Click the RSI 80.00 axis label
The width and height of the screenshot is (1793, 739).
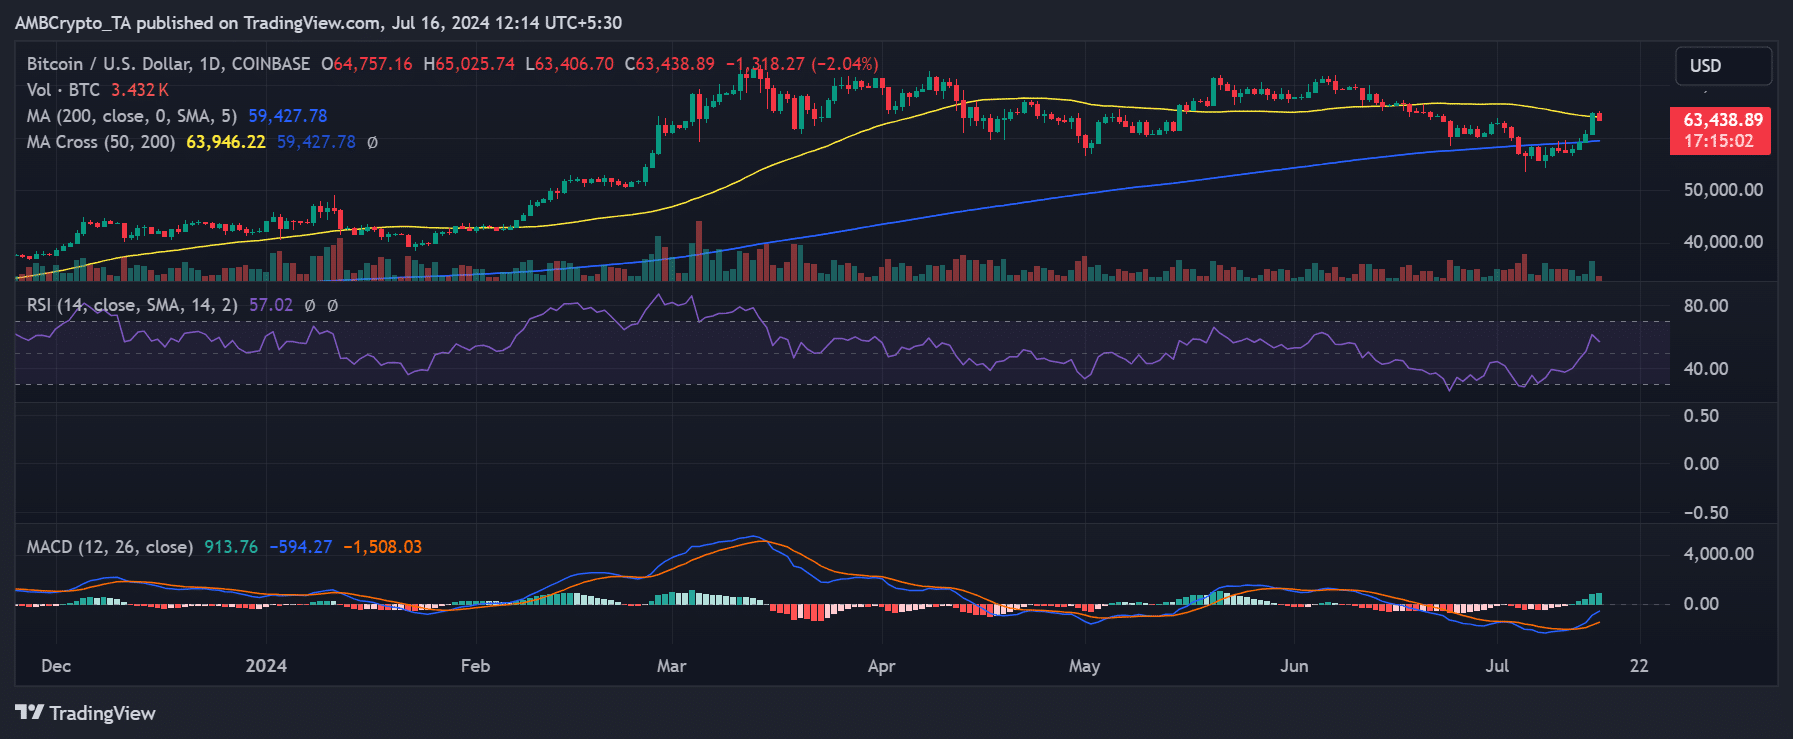coord(1706,306)
